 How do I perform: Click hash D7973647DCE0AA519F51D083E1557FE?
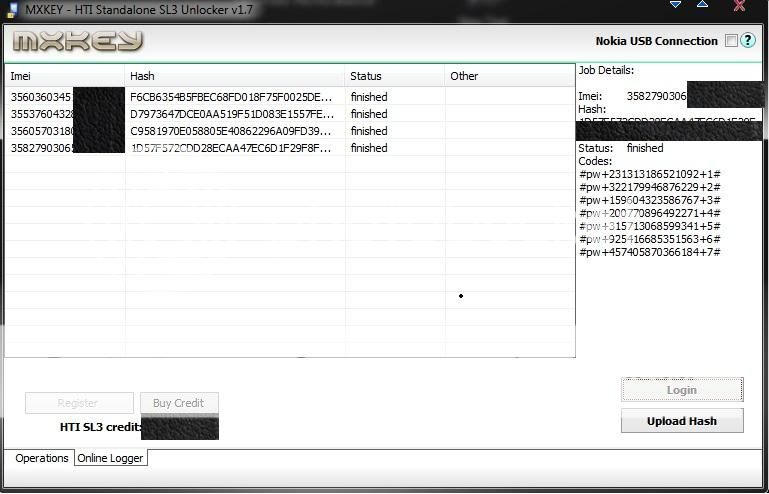click(x=231, y=114)
